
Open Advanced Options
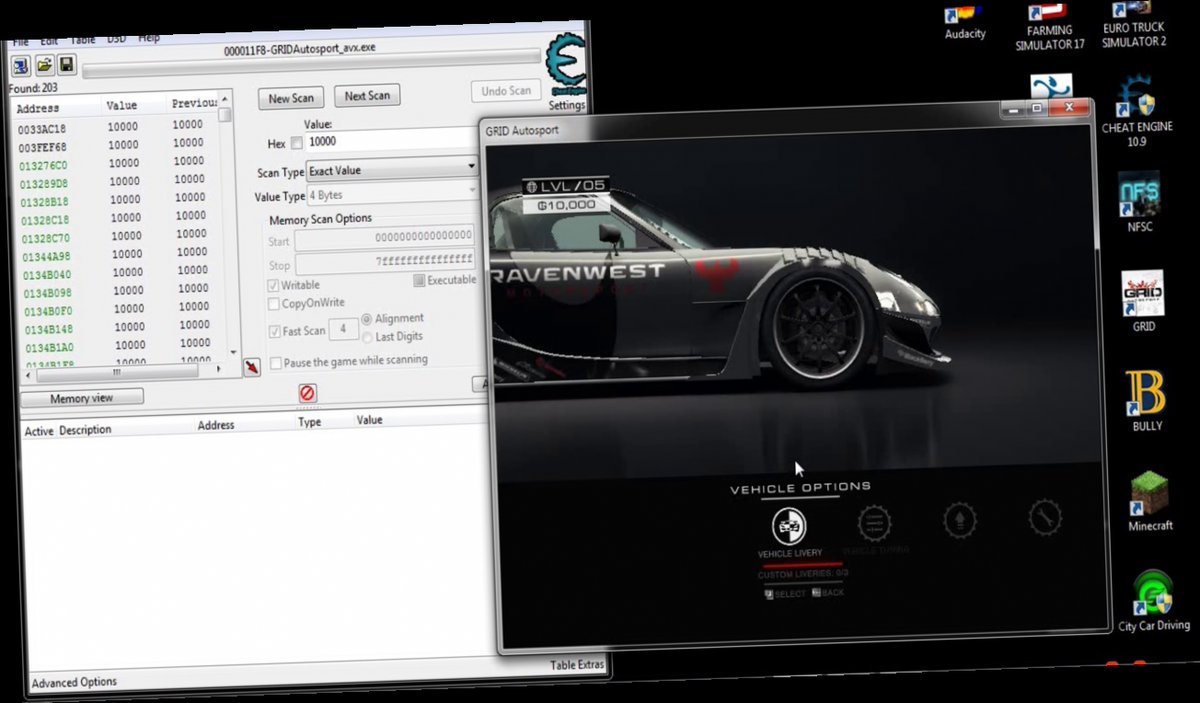coord(74,683)
